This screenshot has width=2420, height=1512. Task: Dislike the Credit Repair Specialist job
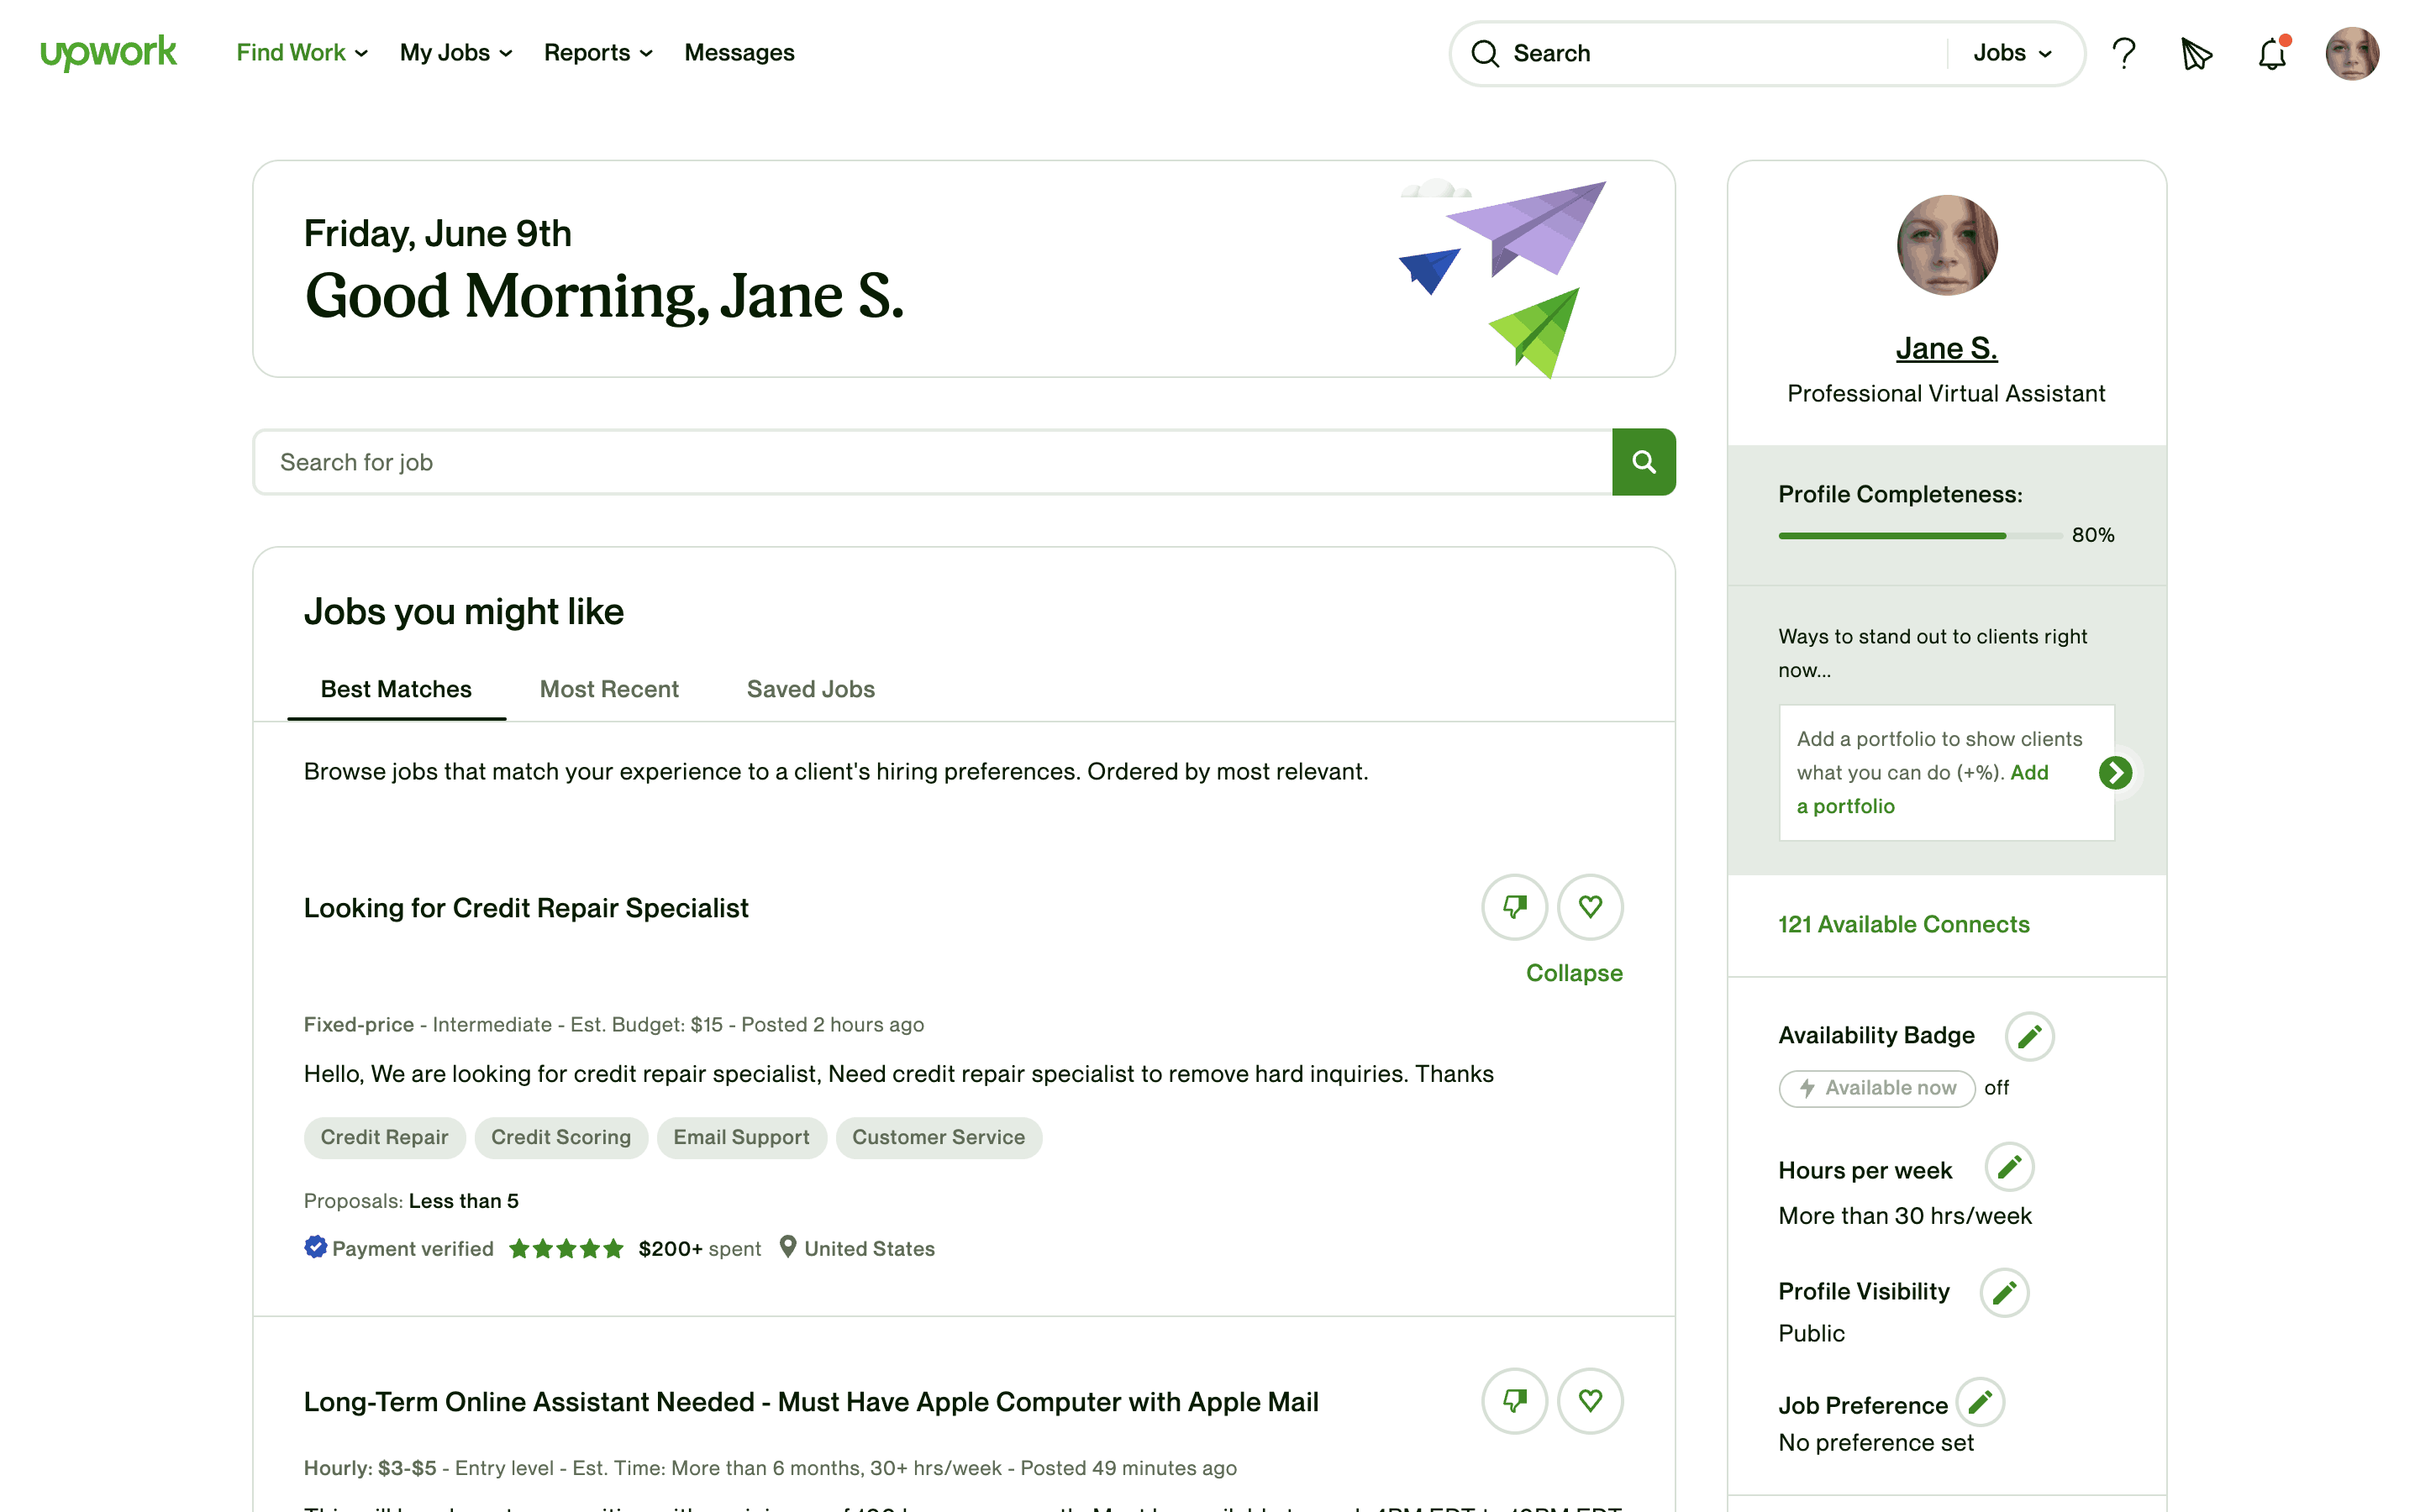(x=1514, y=907)
